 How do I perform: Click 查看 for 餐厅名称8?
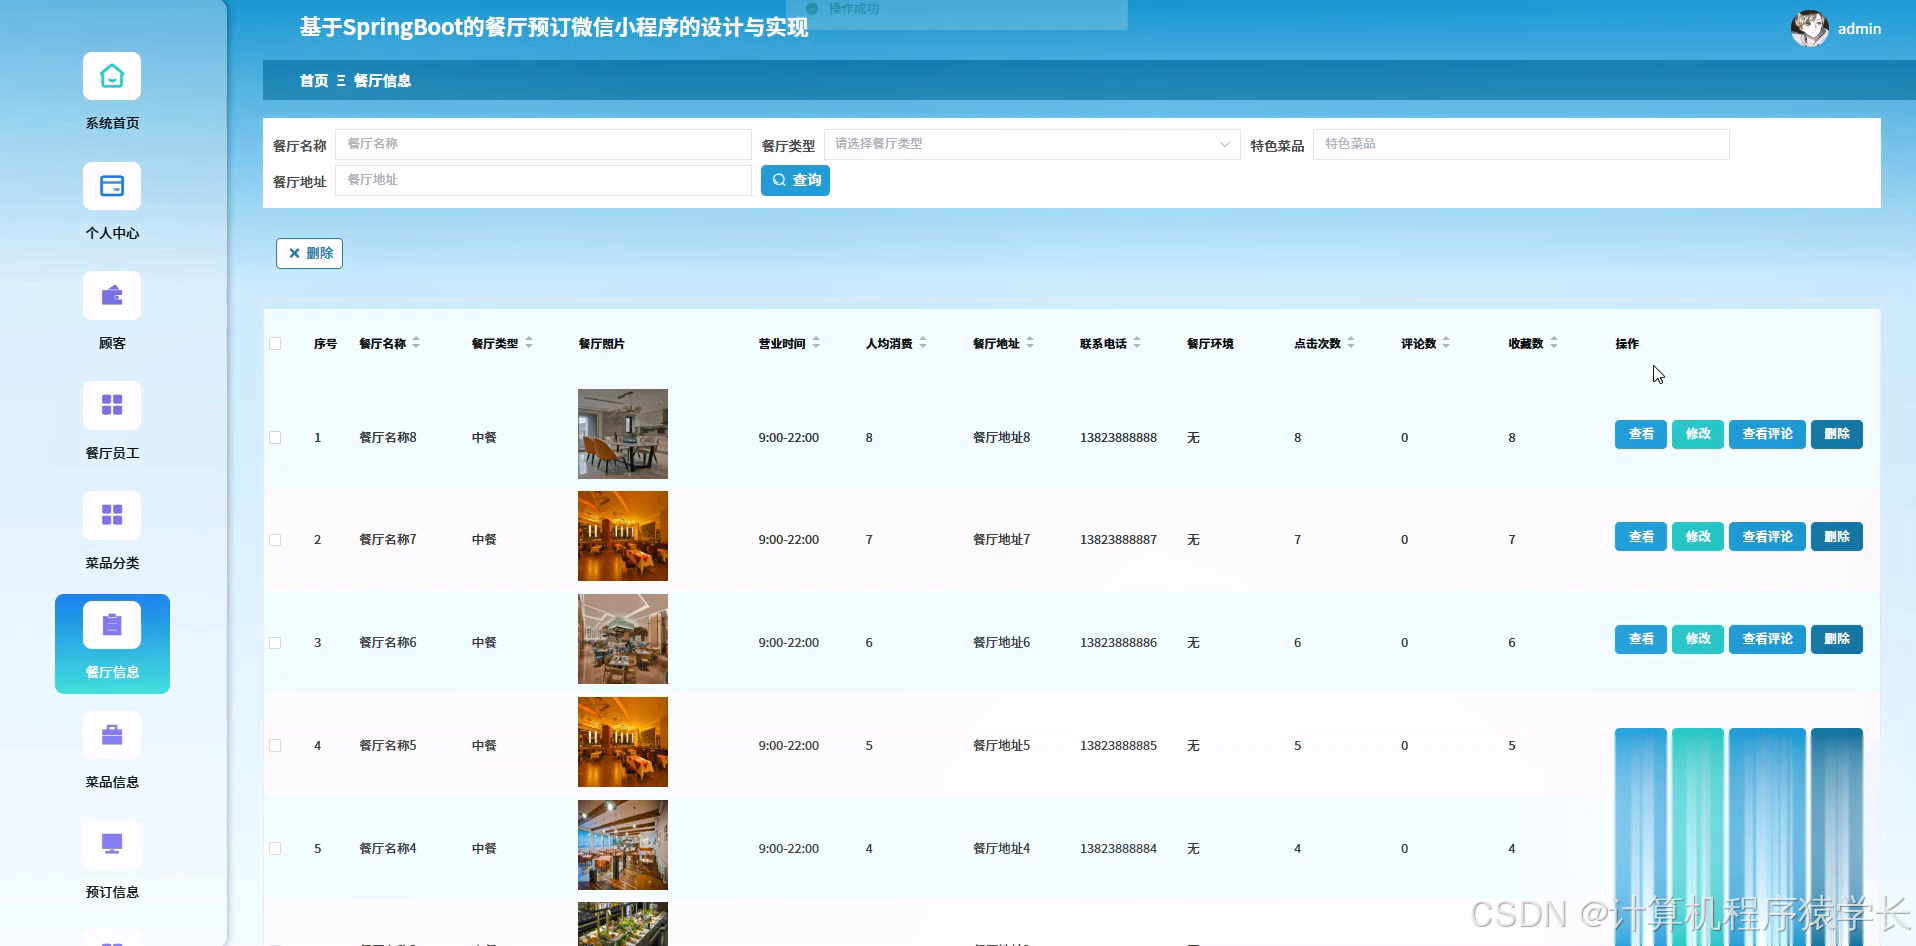1640,434
